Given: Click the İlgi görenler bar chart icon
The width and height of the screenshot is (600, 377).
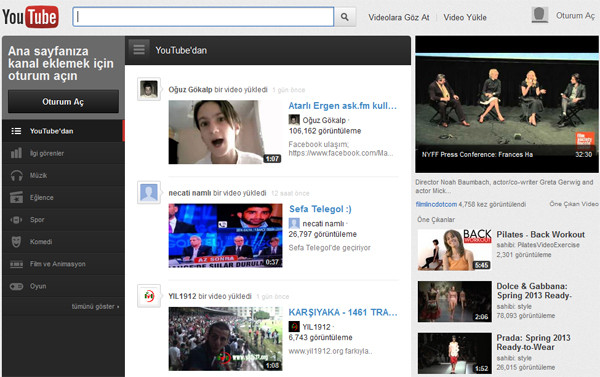Looking at the screenshot, I should (16, 153).
